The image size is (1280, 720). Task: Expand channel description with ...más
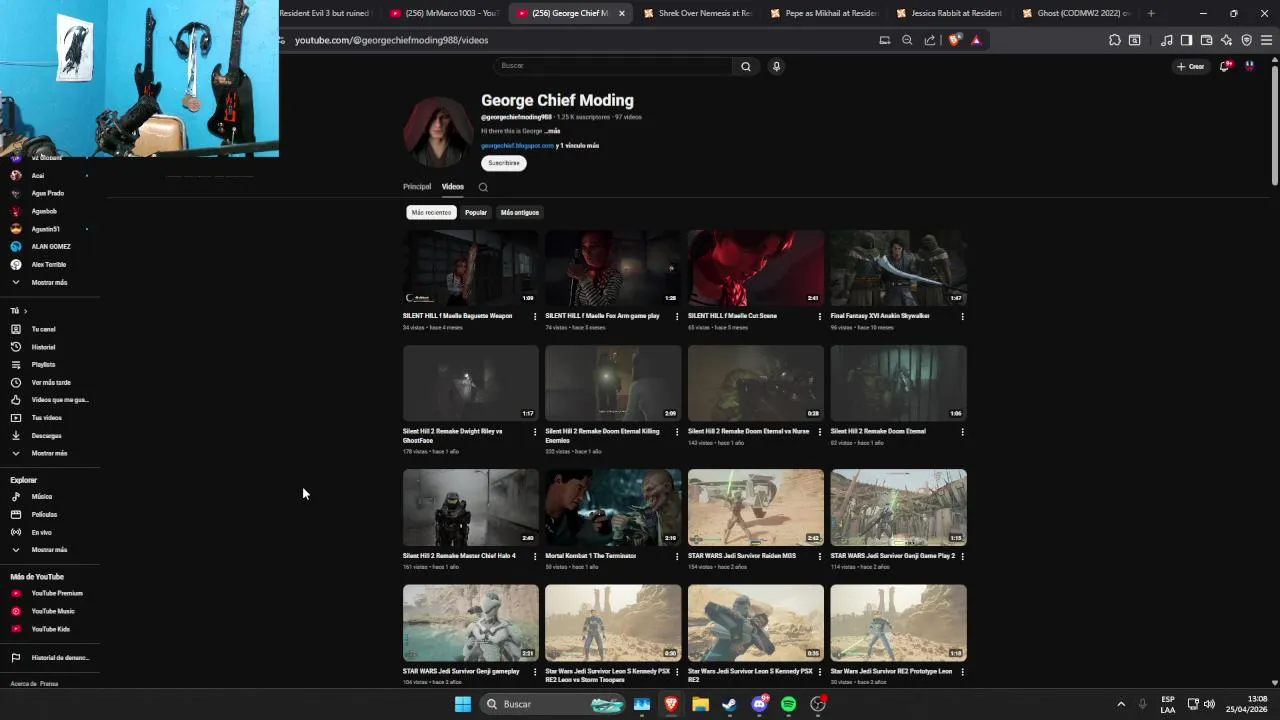[x=552, y=131]
